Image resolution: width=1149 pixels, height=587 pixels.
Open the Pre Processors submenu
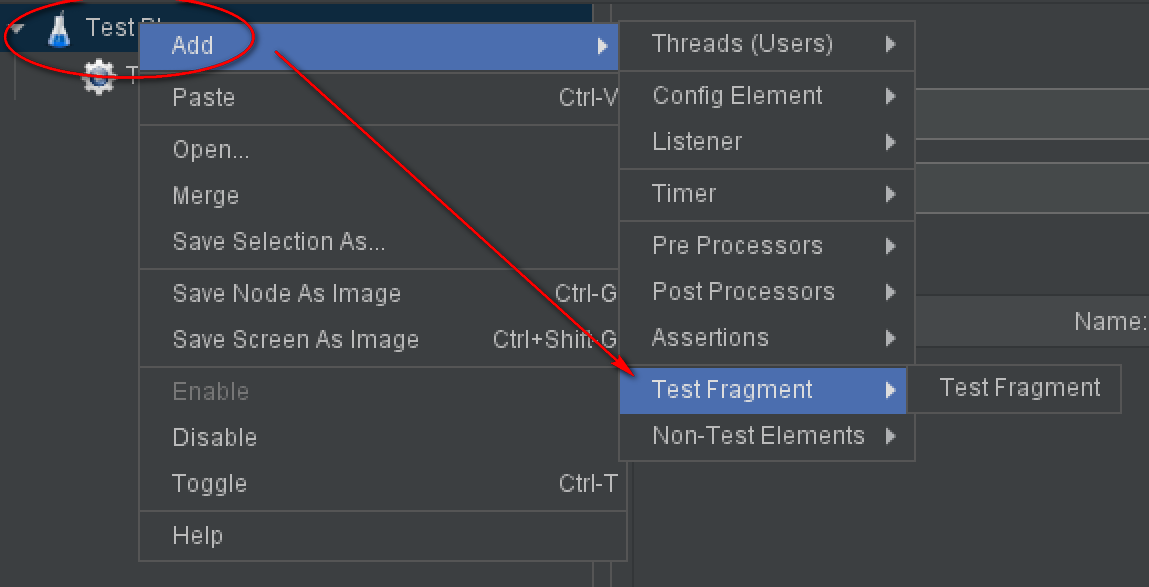[x=766, y=245]
